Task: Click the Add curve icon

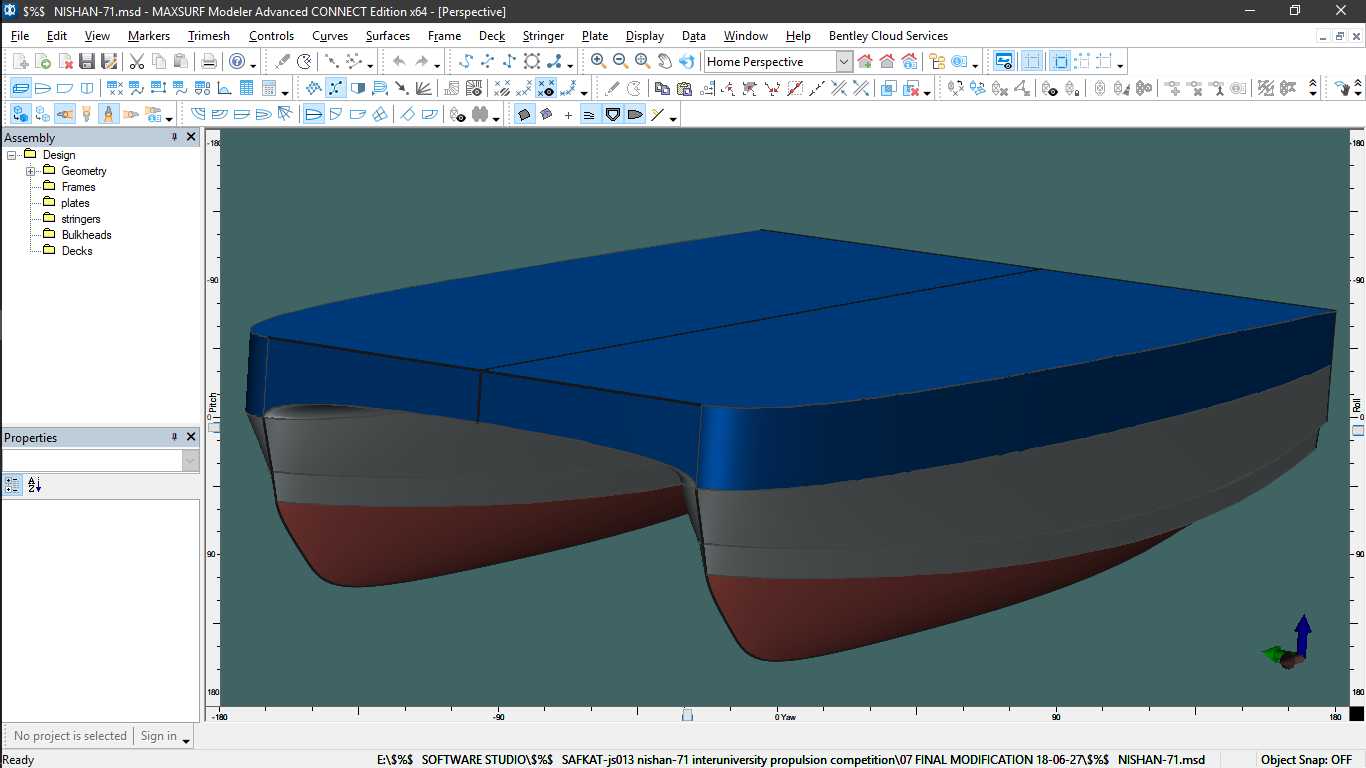Action: [x=465, y=62]
